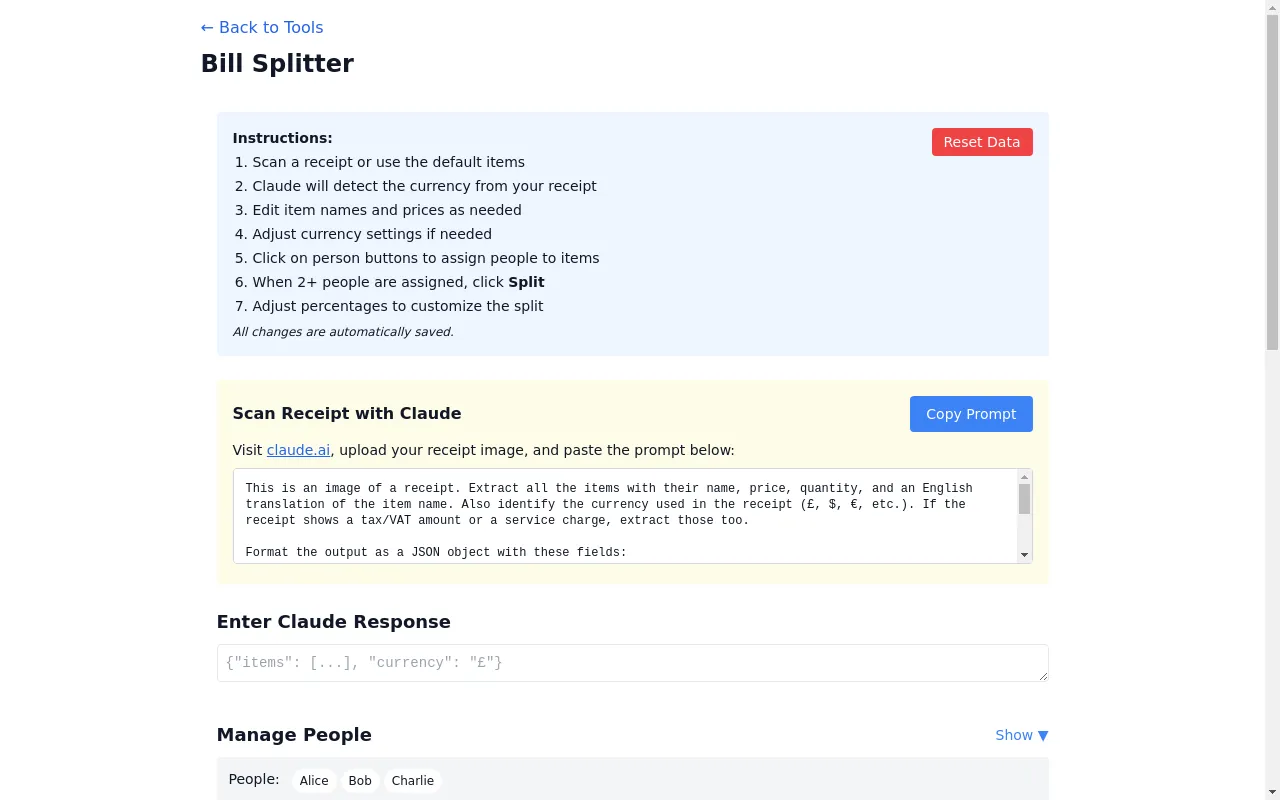
Task: Click inside the Claude response input field
Action: [632, 662]
